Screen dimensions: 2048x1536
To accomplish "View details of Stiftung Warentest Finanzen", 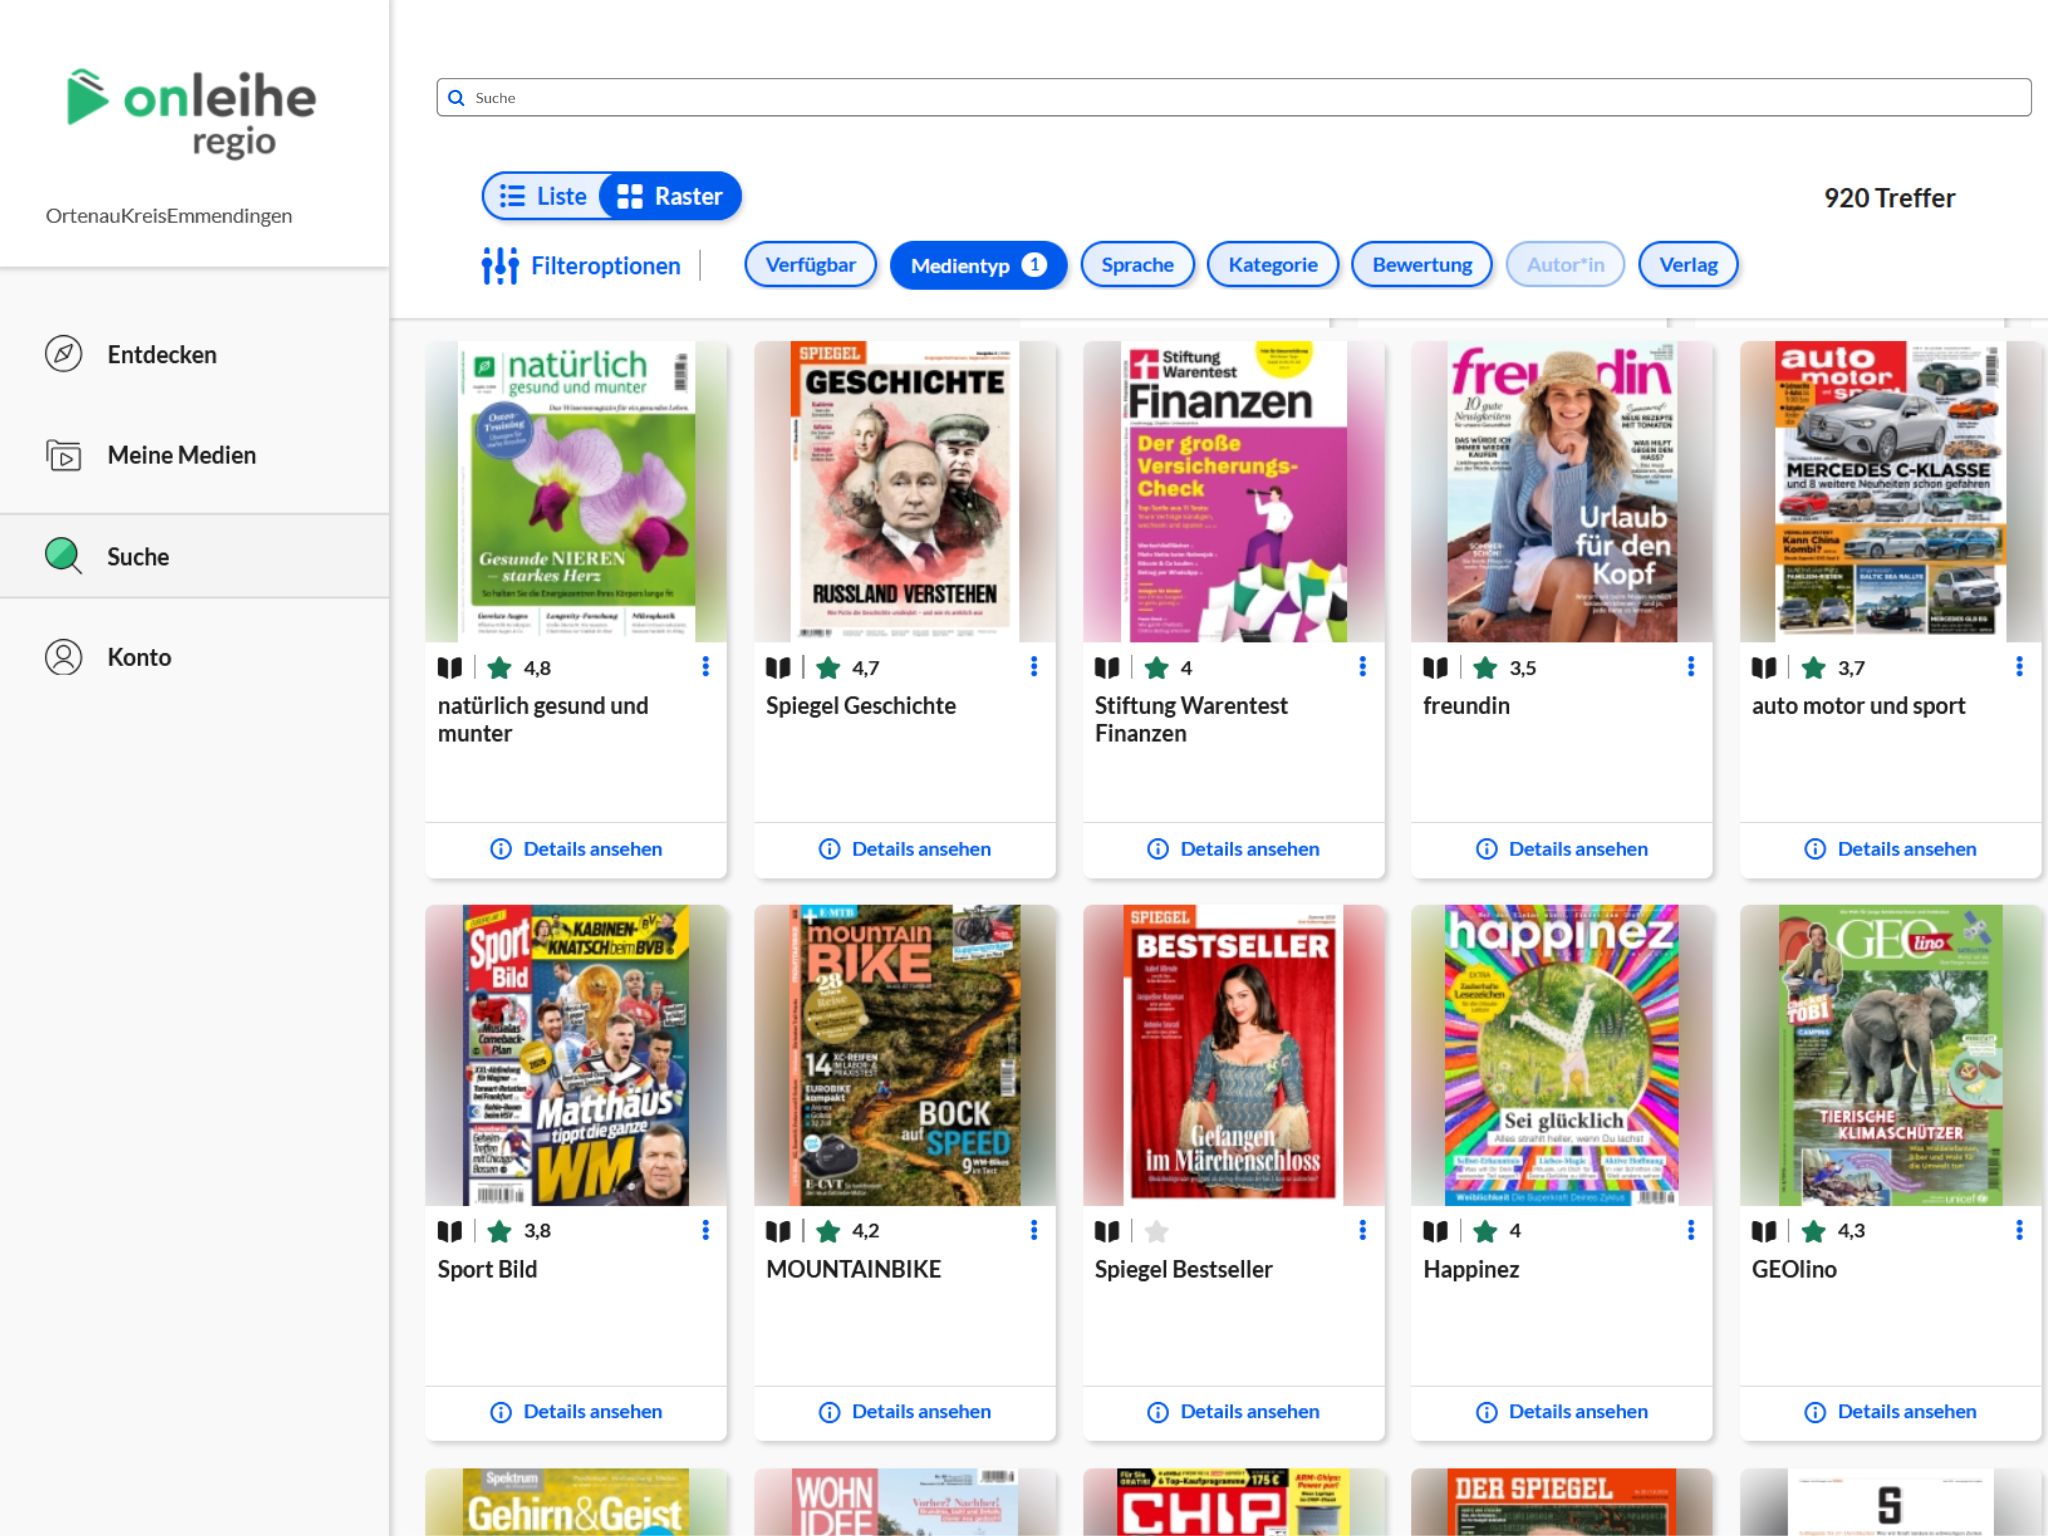I will 1233,849.
